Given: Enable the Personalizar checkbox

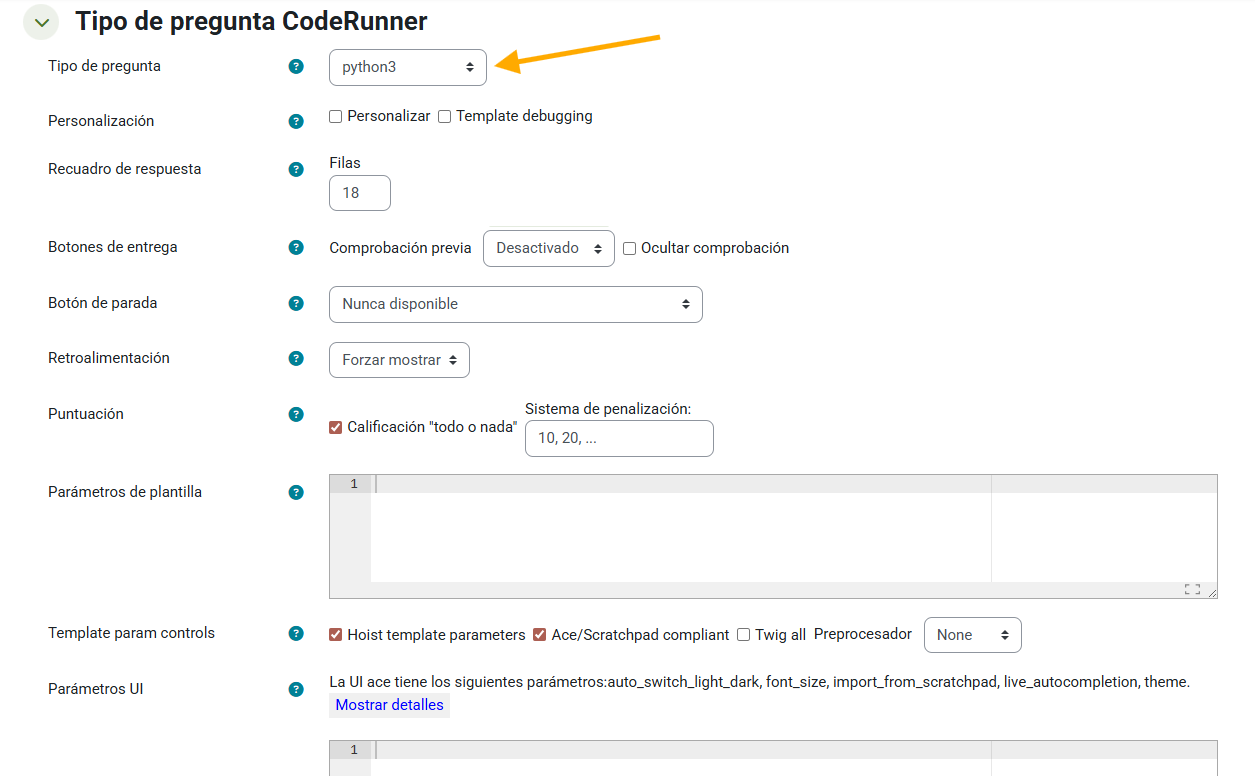Looking at the screenshot, I should tap(336, 117).
